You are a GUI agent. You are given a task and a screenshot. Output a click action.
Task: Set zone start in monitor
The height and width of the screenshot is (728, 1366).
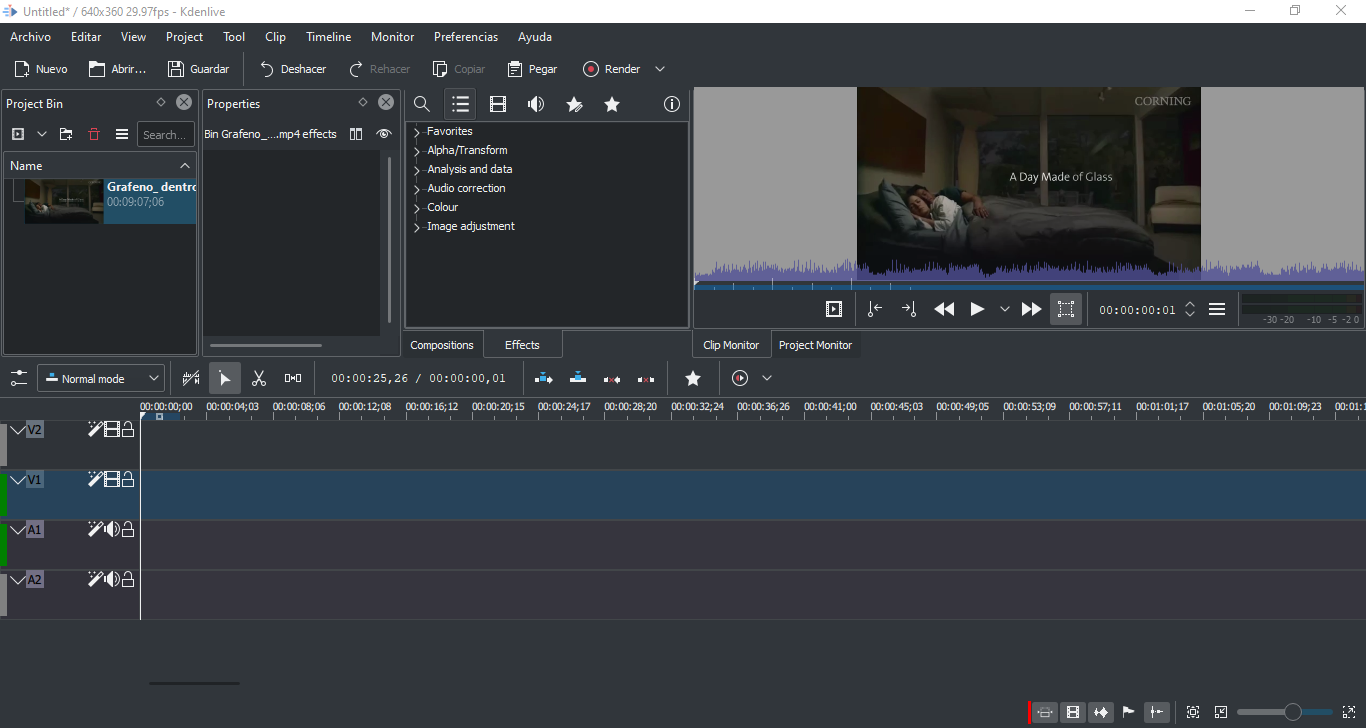click(875, 309)
